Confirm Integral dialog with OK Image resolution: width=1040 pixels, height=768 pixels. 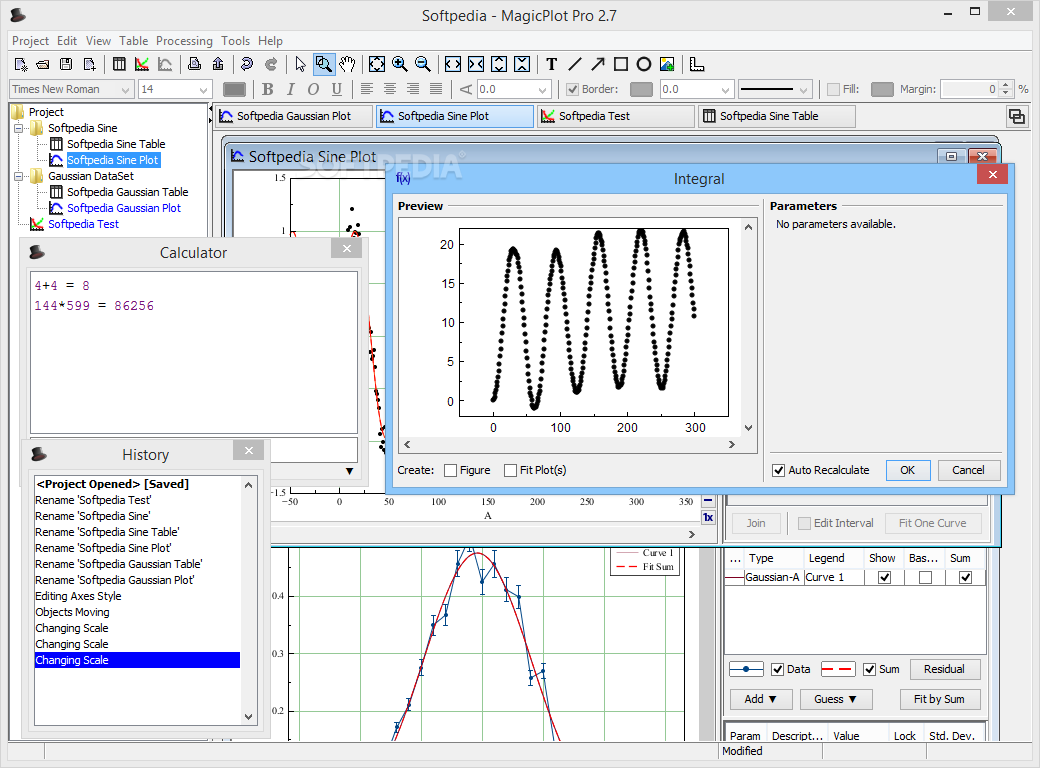coord(907,470)
